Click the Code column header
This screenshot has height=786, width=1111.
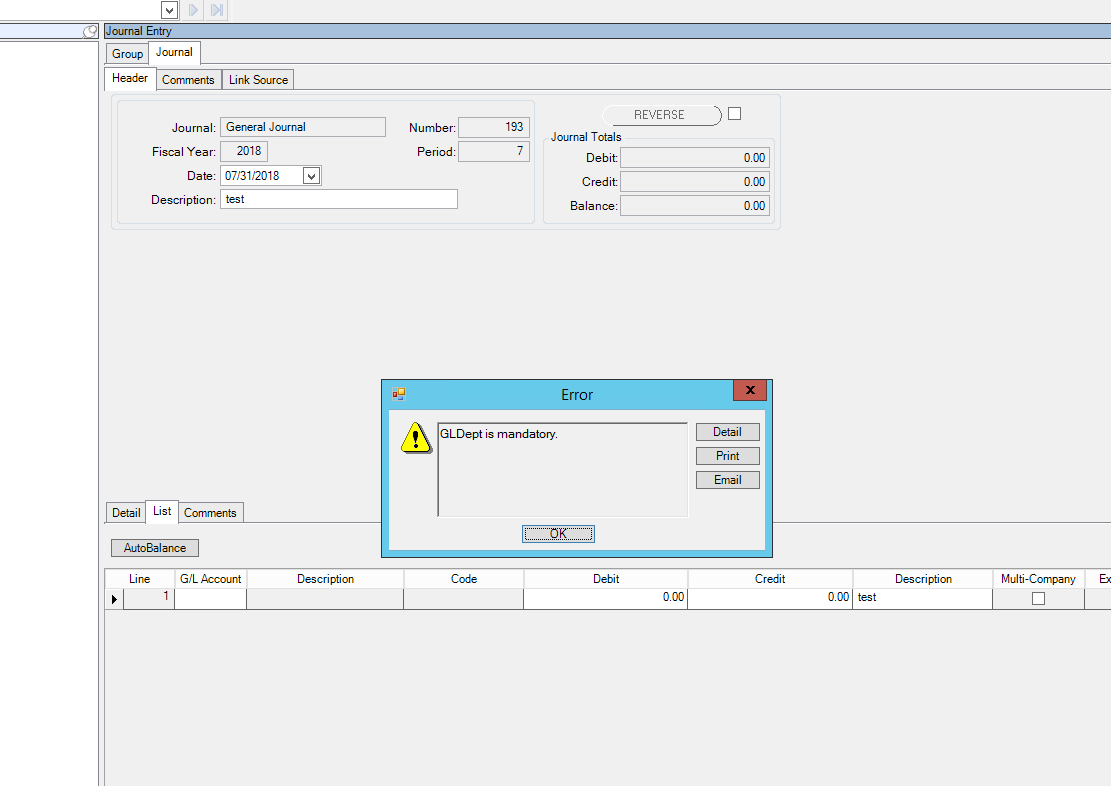(x=463, y=579)
